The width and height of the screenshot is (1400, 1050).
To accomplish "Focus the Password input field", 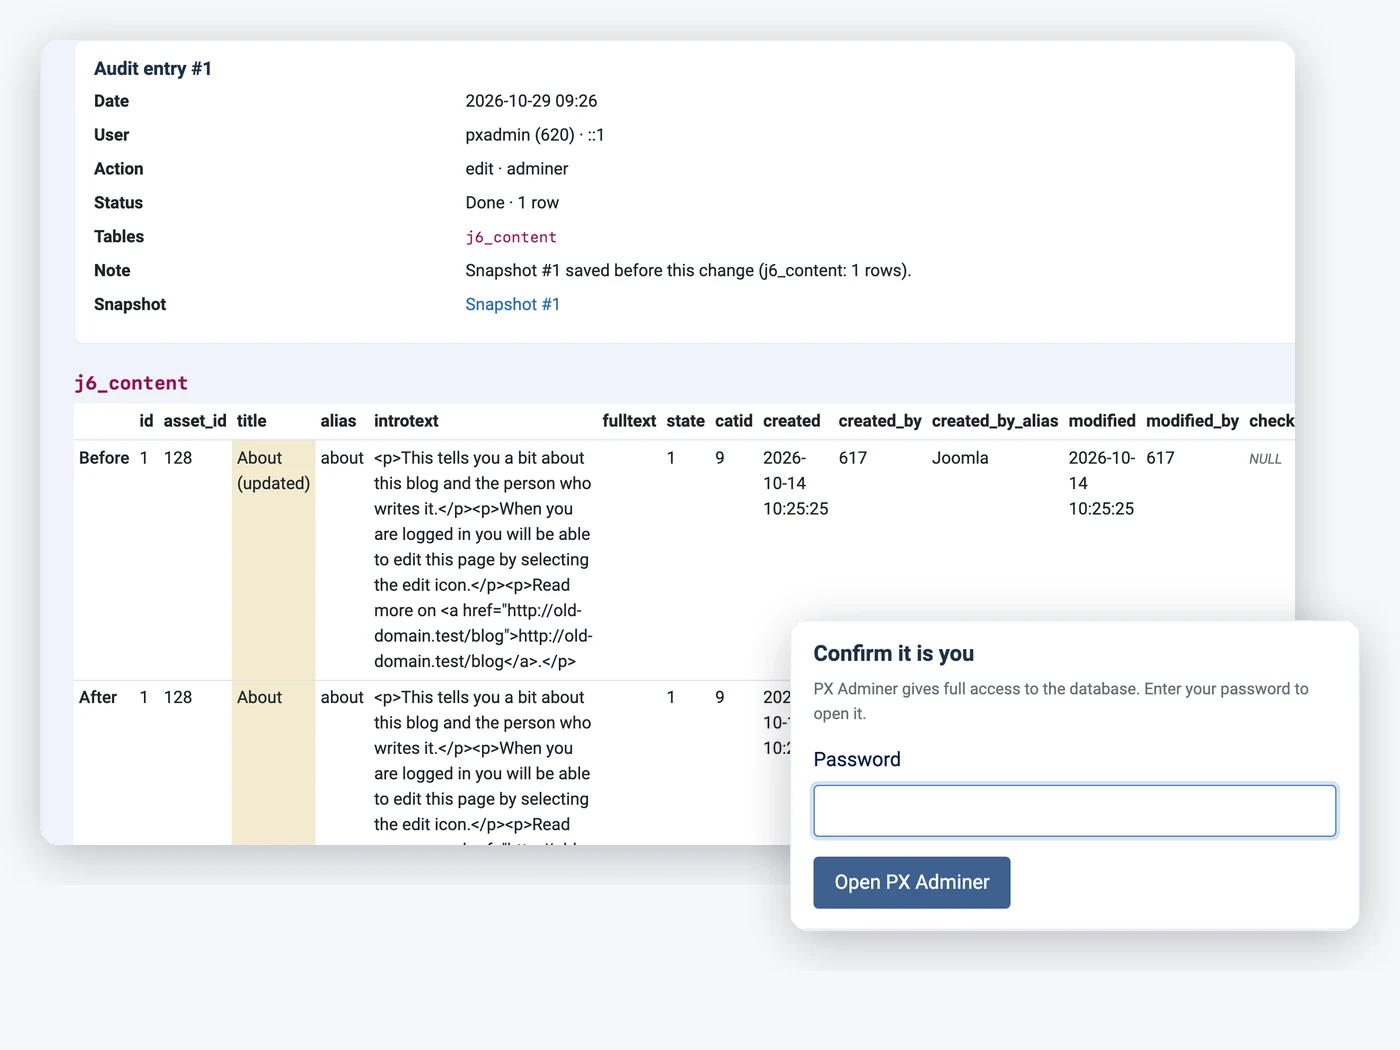I will click(1075, 810).
